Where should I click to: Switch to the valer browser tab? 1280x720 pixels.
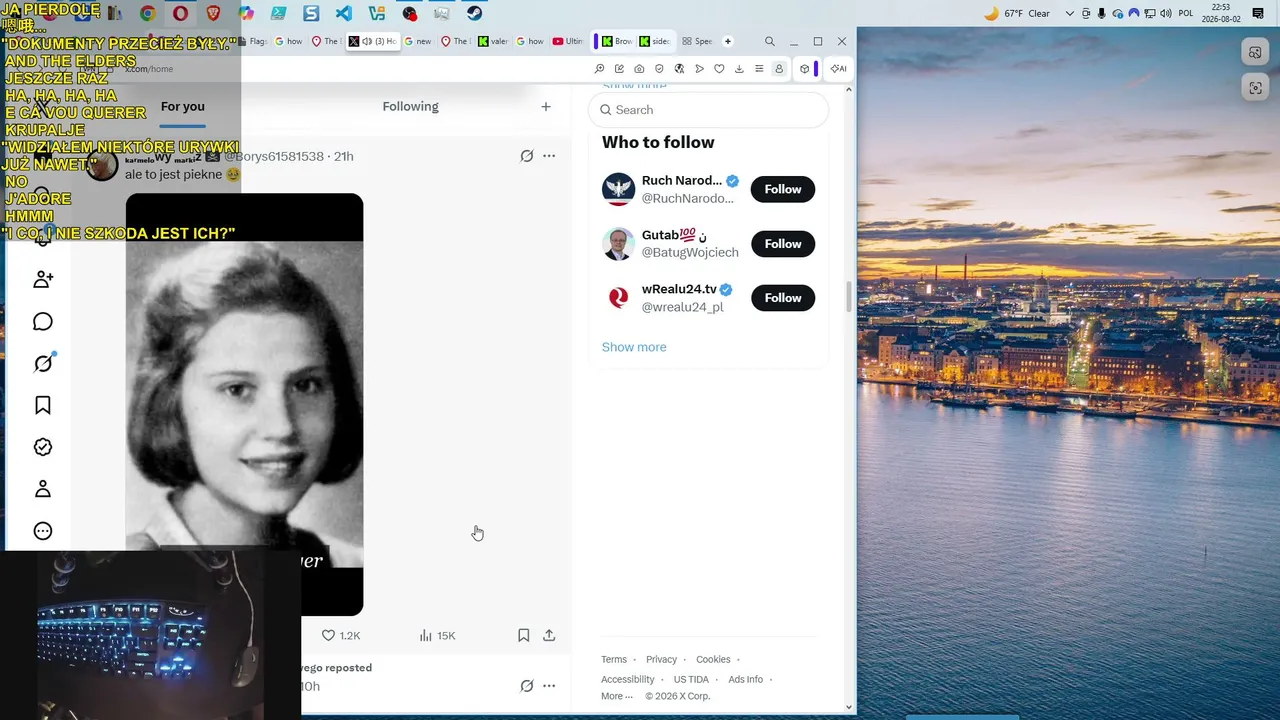click(494, 41)
